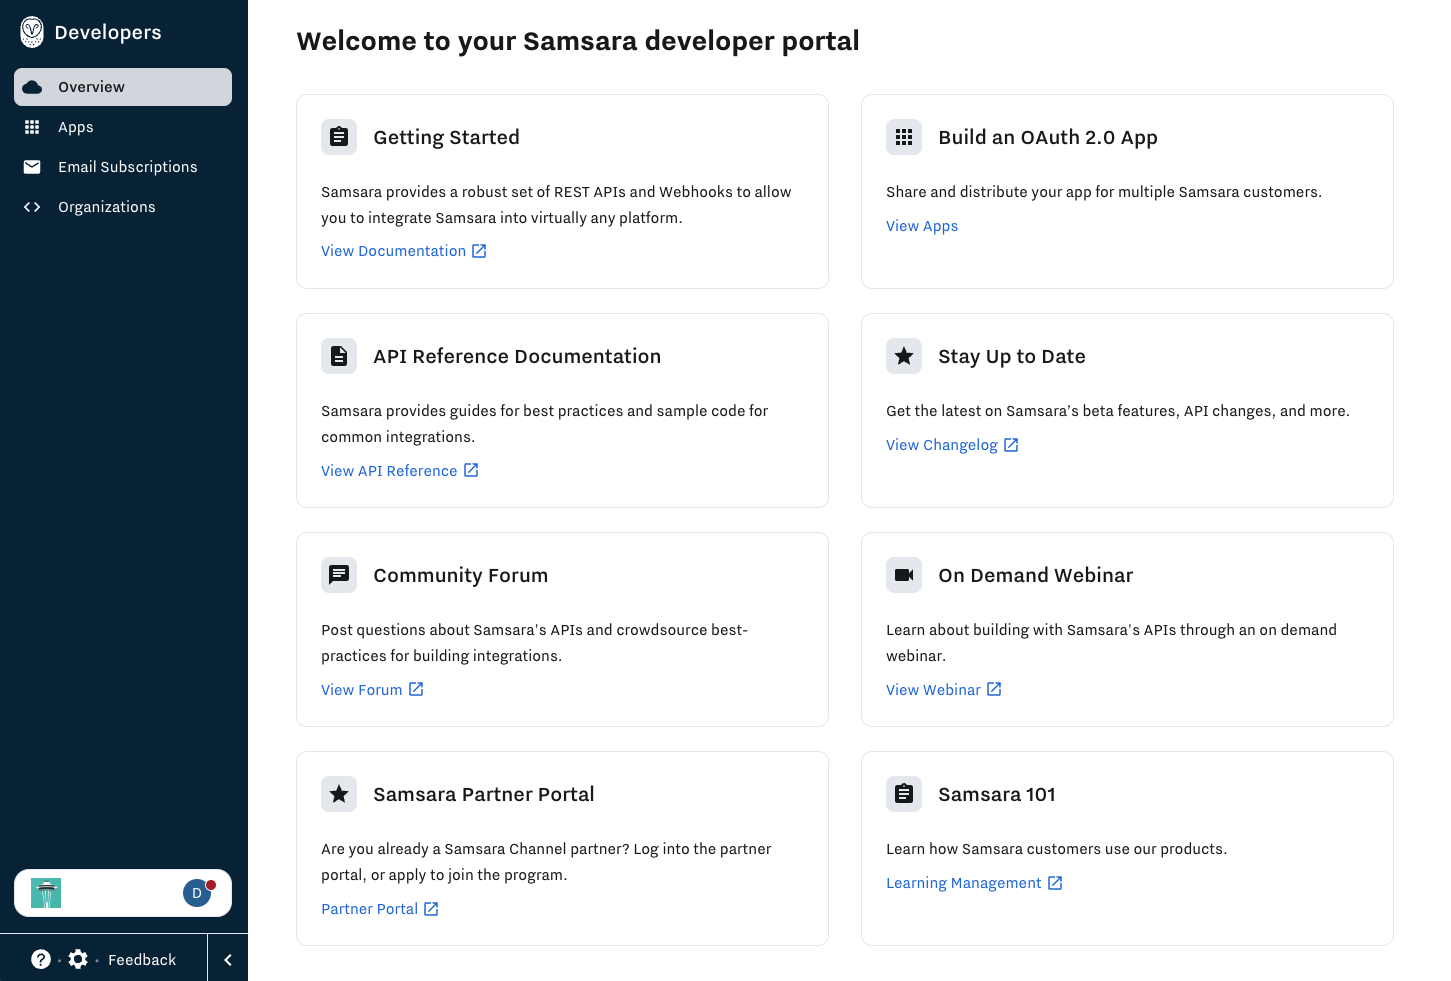Click external-link icon beside View Webinar
The height and width of the screenshot is (981, 1451).
click(994, 689)
